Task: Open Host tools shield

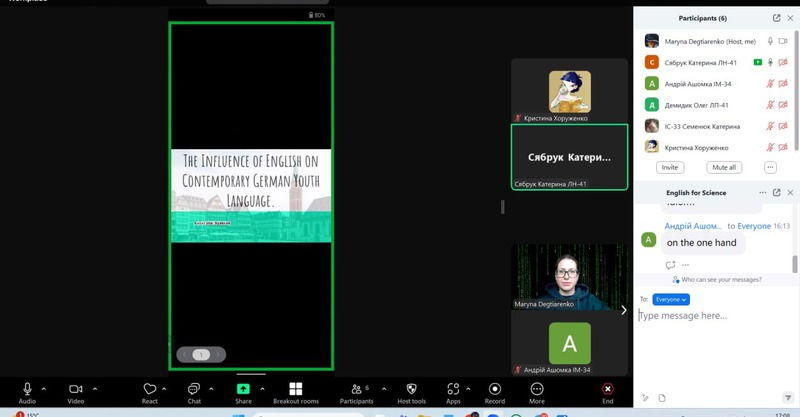Action: tap(411, 393)
